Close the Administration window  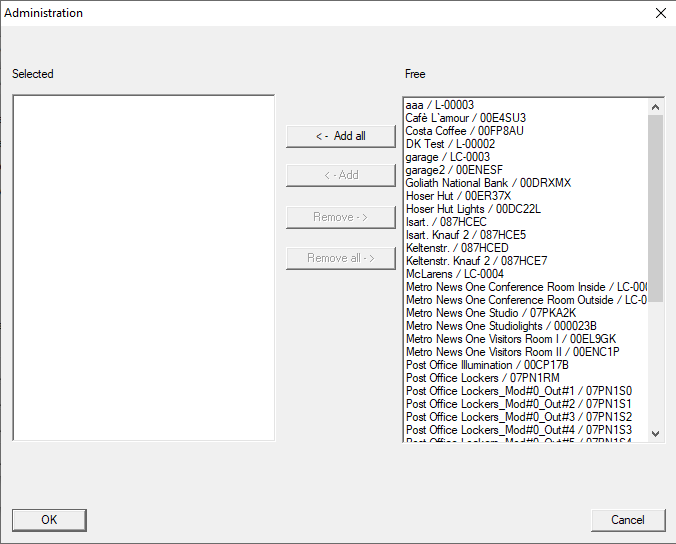point(660,13)
